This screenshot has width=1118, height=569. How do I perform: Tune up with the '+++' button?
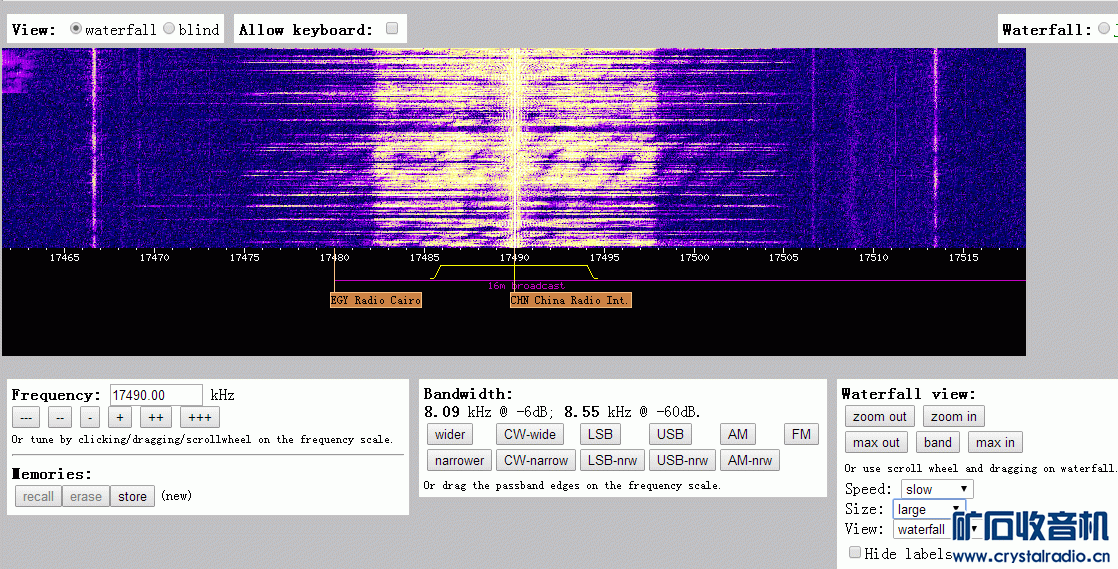(200, 418)
